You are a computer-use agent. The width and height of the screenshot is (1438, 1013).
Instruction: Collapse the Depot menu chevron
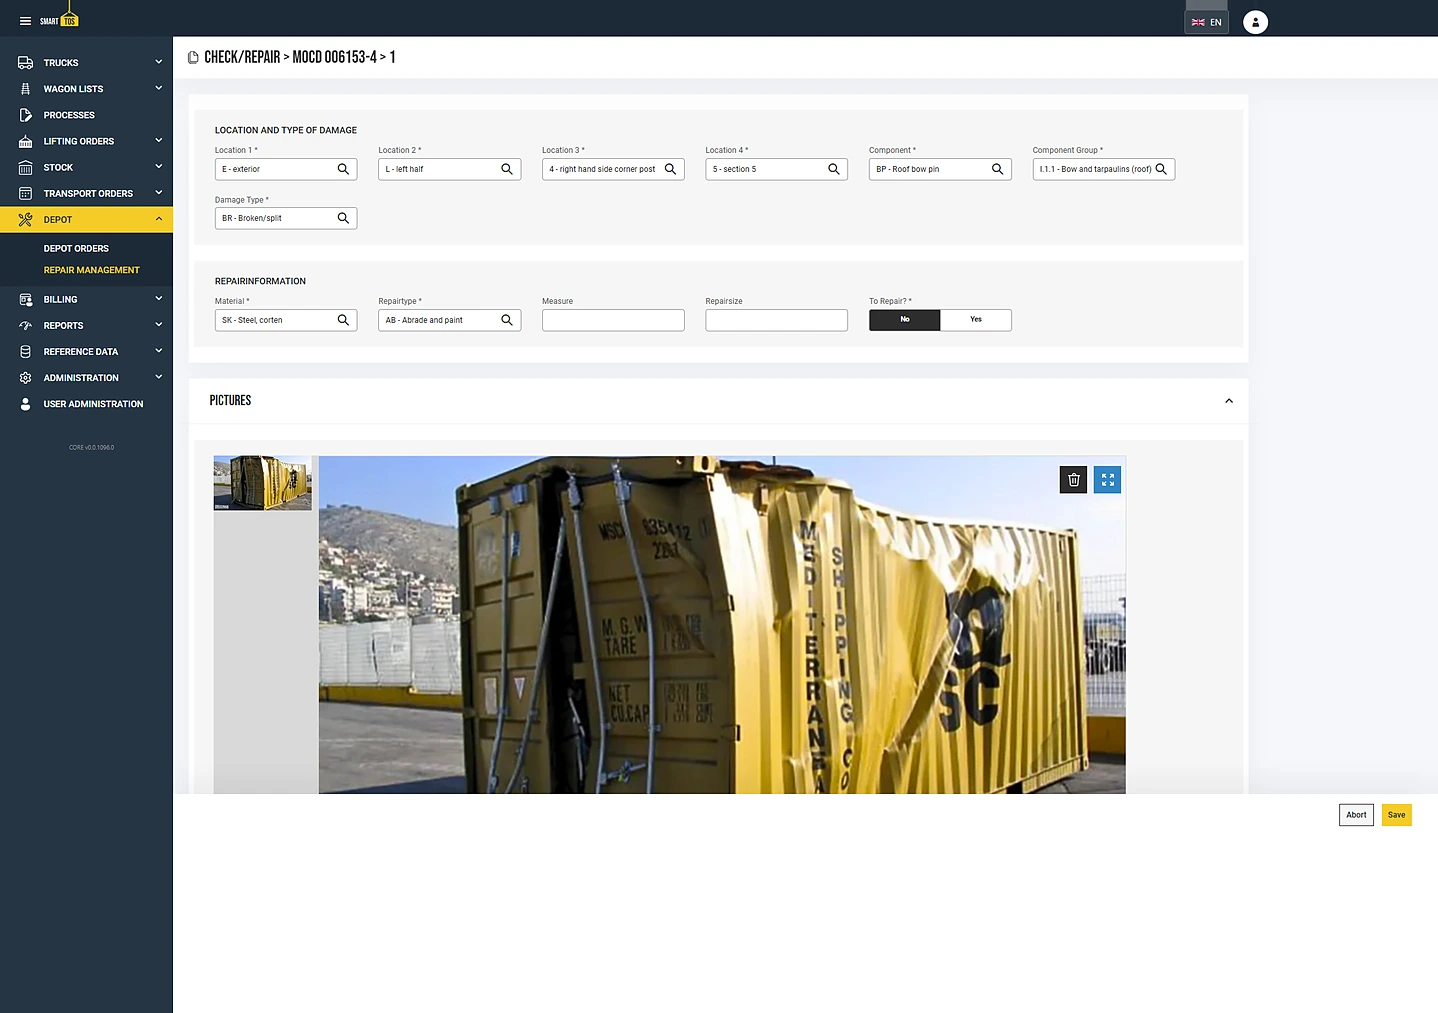158,219
